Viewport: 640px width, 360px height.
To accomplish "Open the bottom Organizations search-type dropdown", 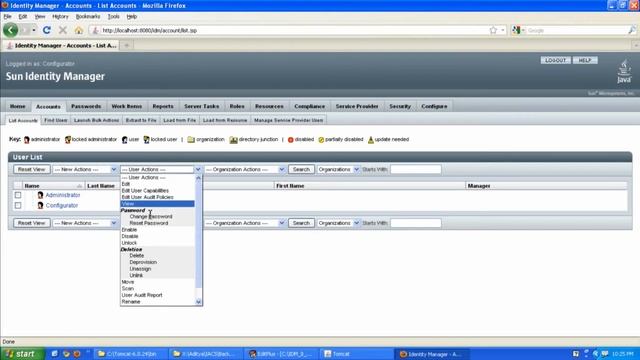I will pos(338,223).
